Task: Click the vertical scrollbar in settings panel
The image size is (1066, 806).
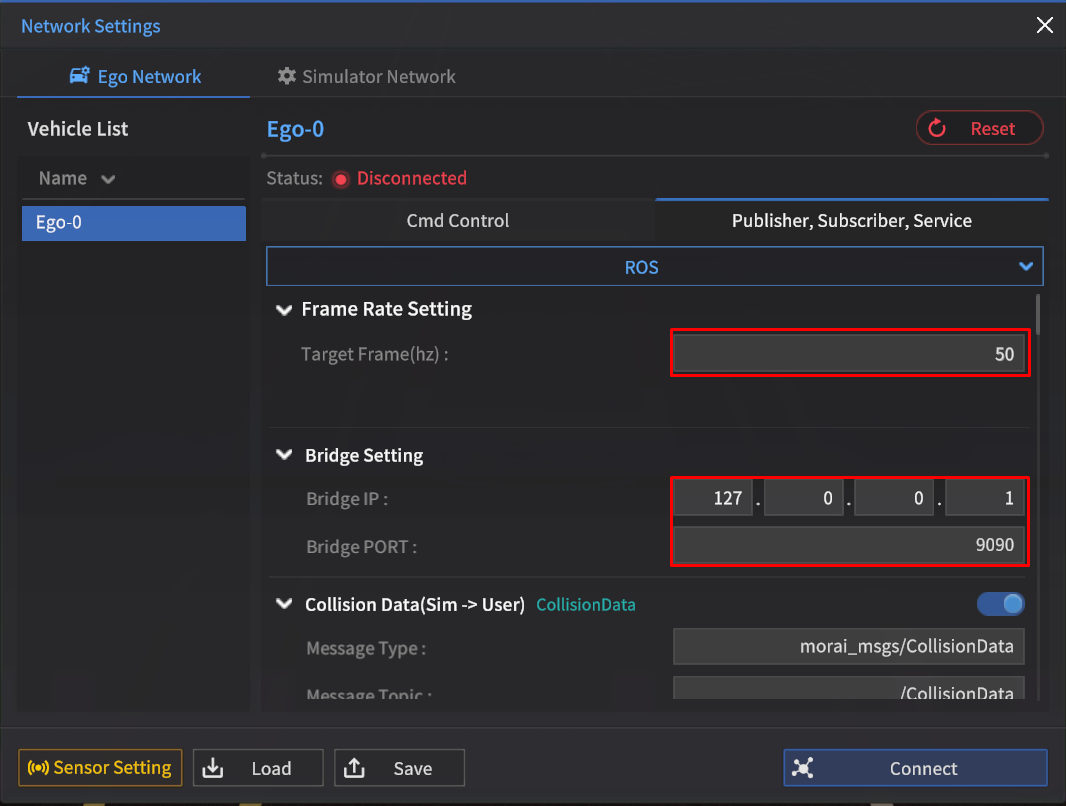Action: [1037, 314]
